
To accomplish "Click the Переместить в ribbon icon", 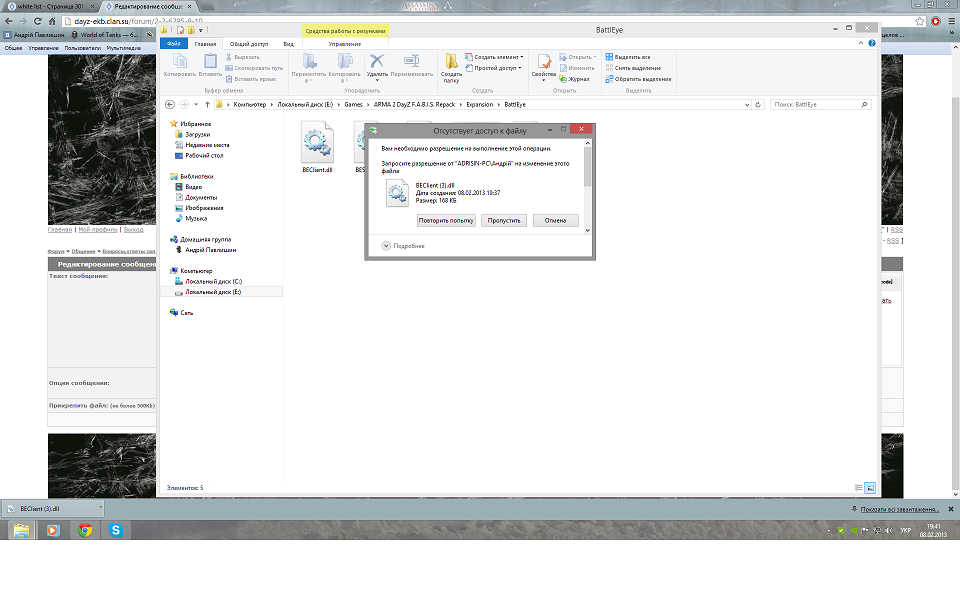I will 309,67.
